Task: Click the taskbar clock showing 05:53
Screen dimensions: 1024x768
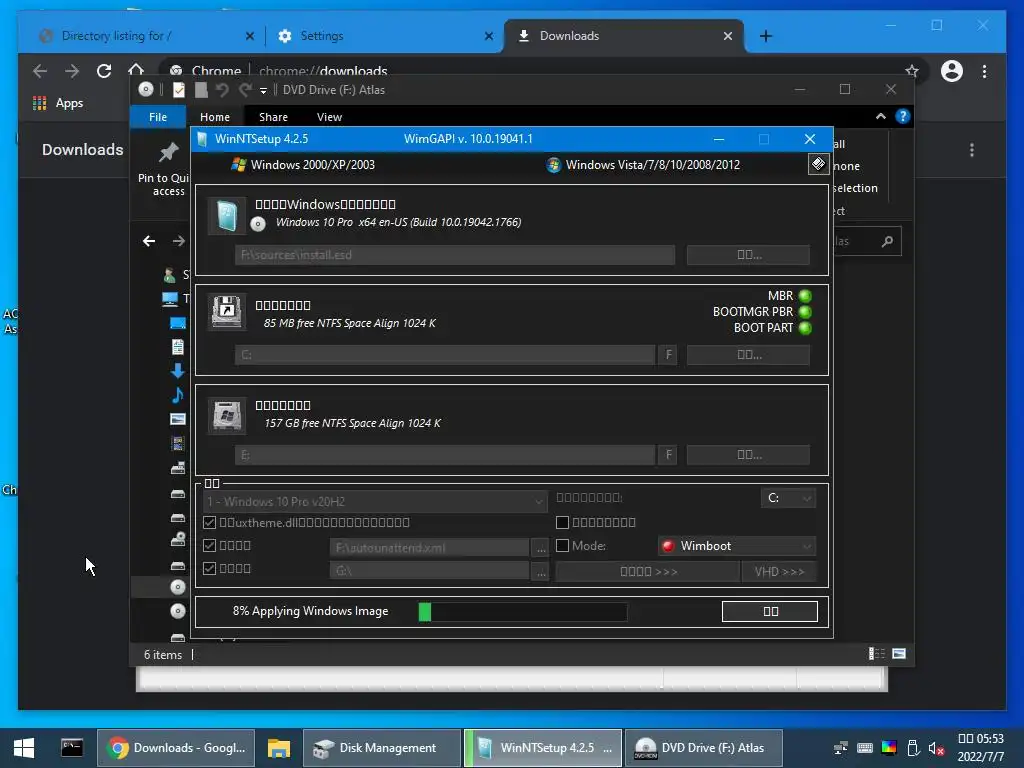Action: pyautogui.click(x=980, y=748)
